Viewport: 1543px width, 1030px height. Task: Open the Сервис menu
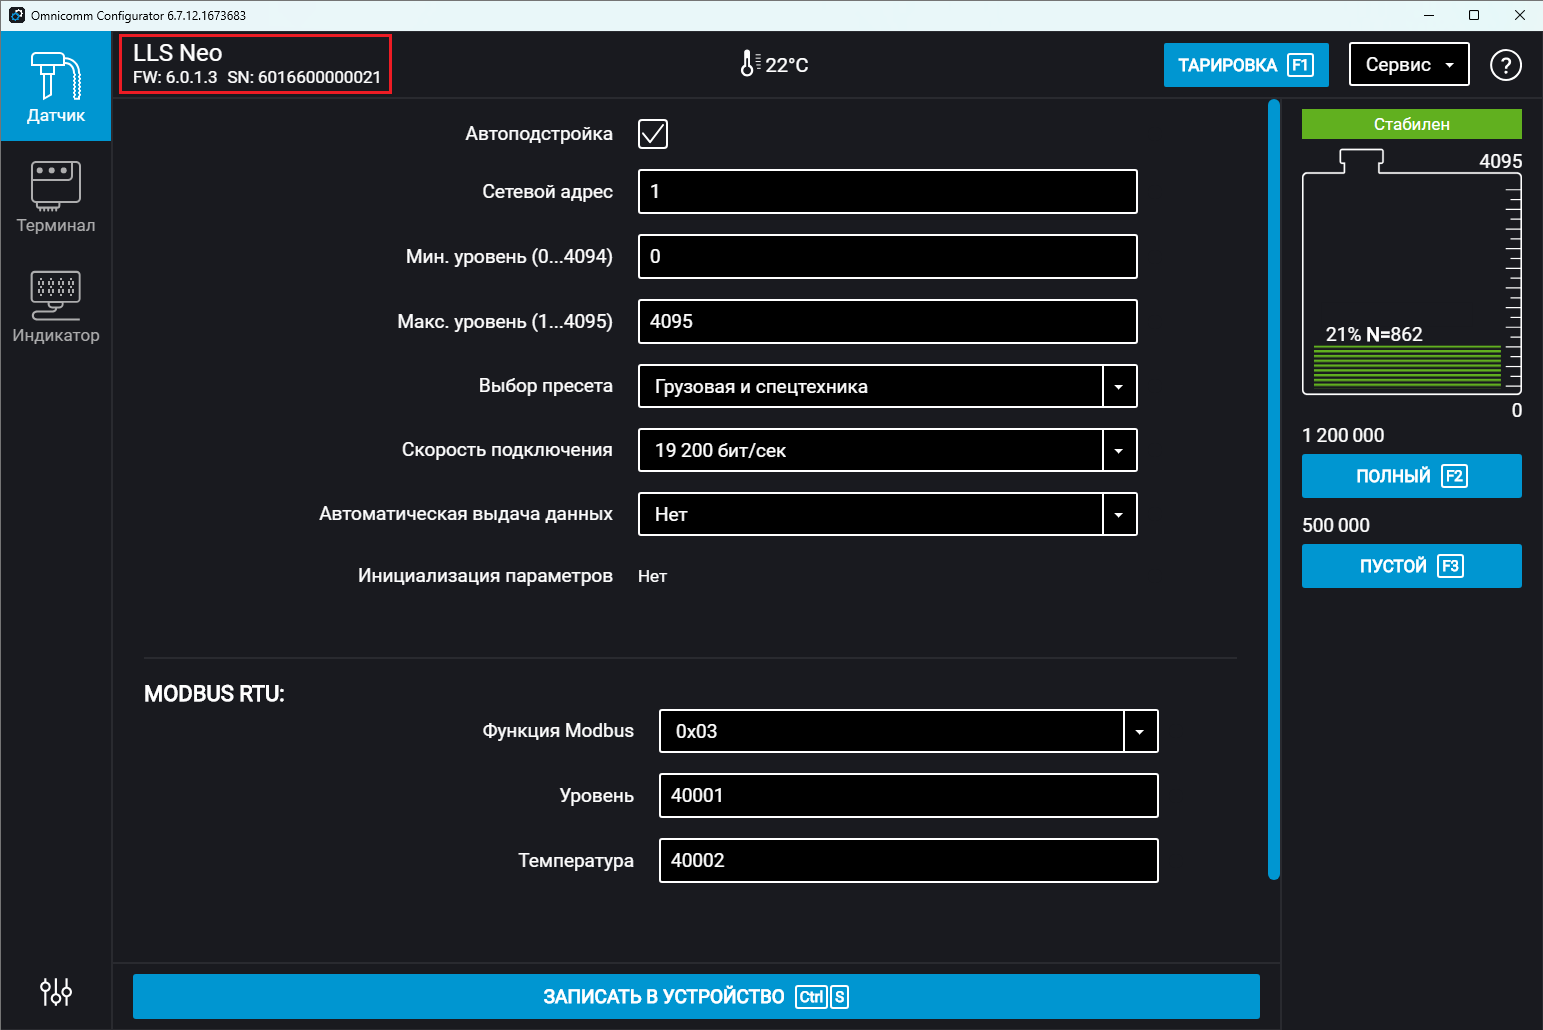pos(1408,65)
